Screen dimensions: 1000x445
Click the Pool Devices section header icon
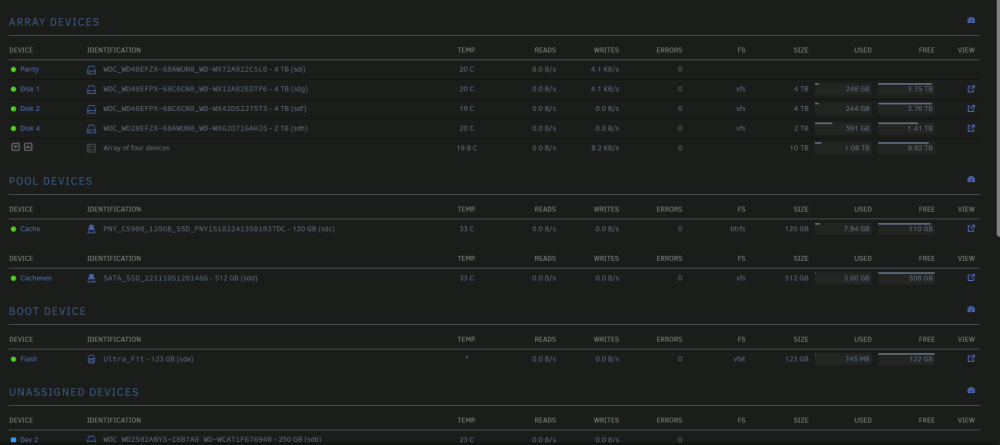pos(971,180)
